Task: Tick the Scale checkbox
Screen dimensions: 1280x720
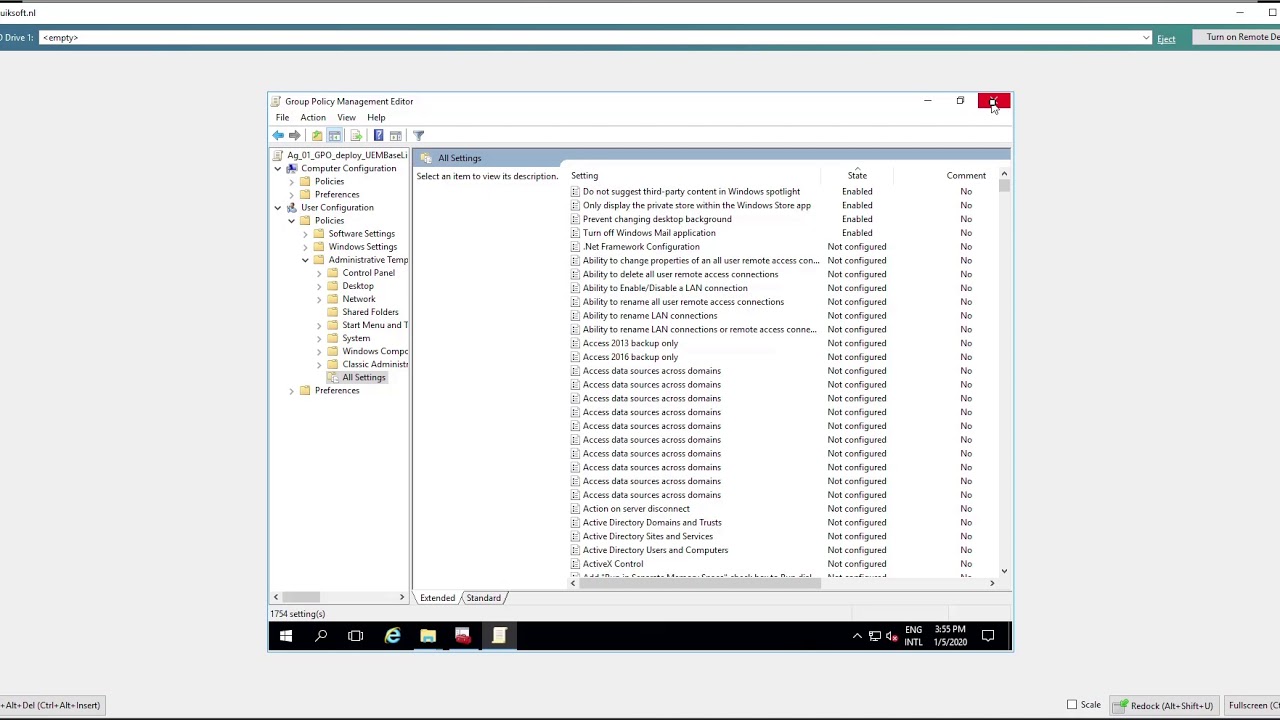Action: (1072, 705)
